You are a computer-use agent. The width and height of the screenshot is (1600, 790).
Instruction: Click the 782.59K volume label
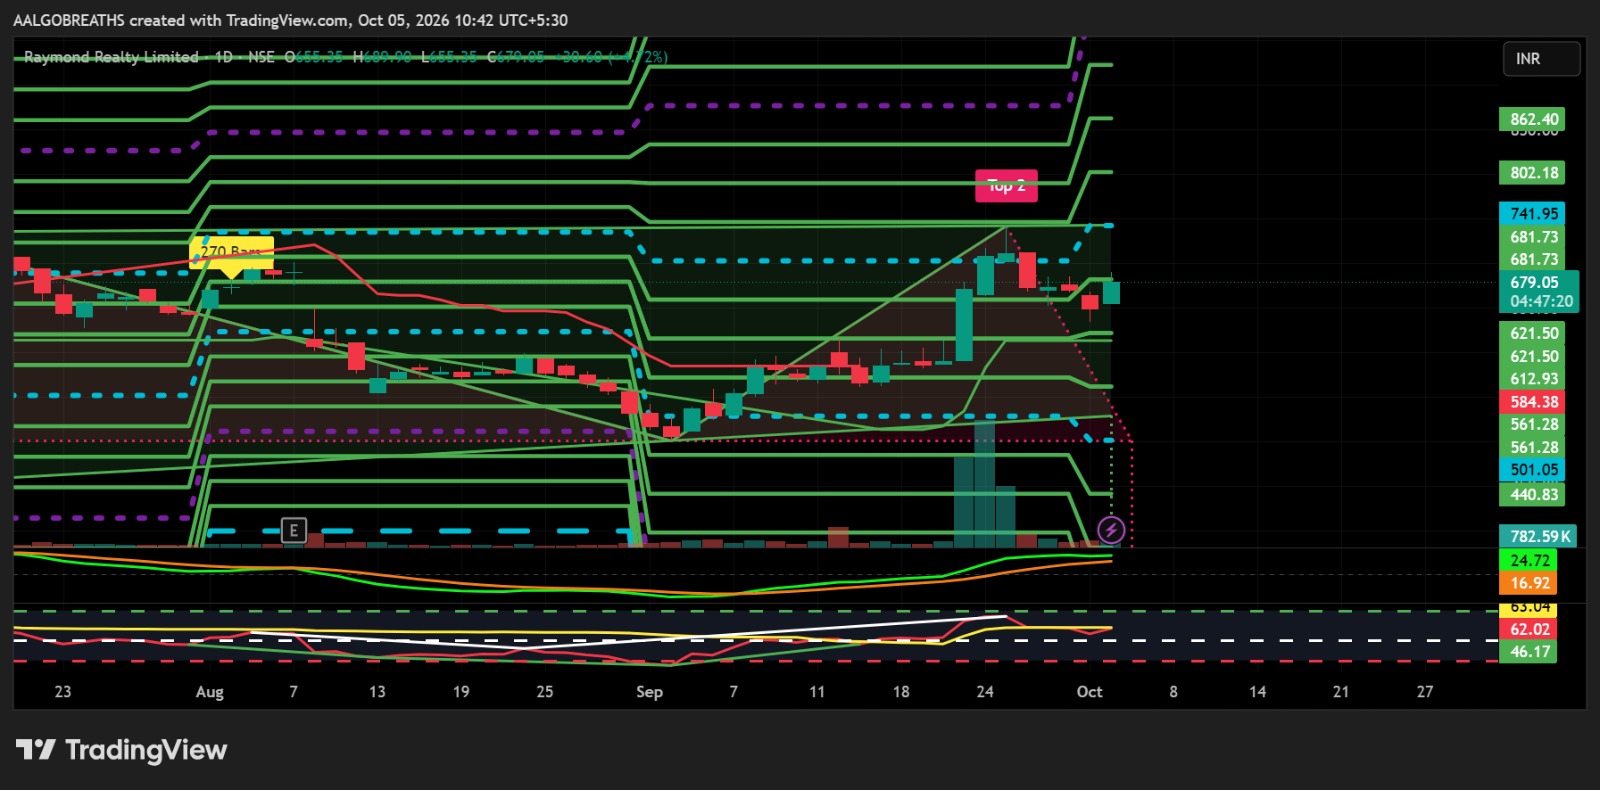(x=1538, y=537)
